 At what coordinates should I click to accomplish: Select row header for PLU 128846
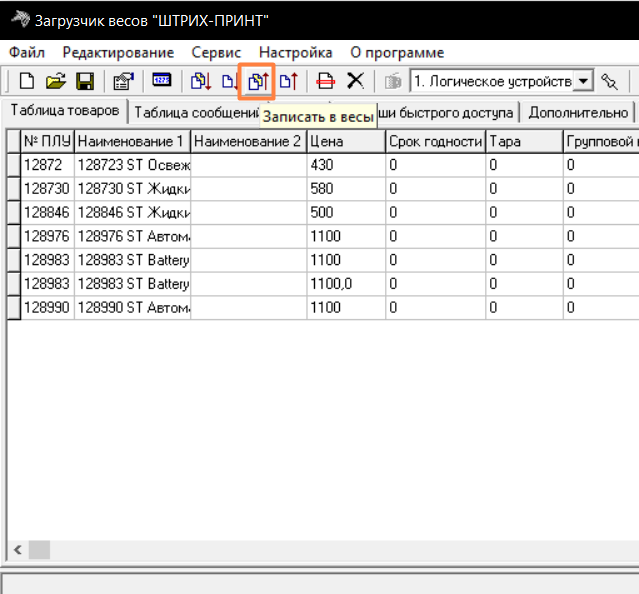(14, 212)
